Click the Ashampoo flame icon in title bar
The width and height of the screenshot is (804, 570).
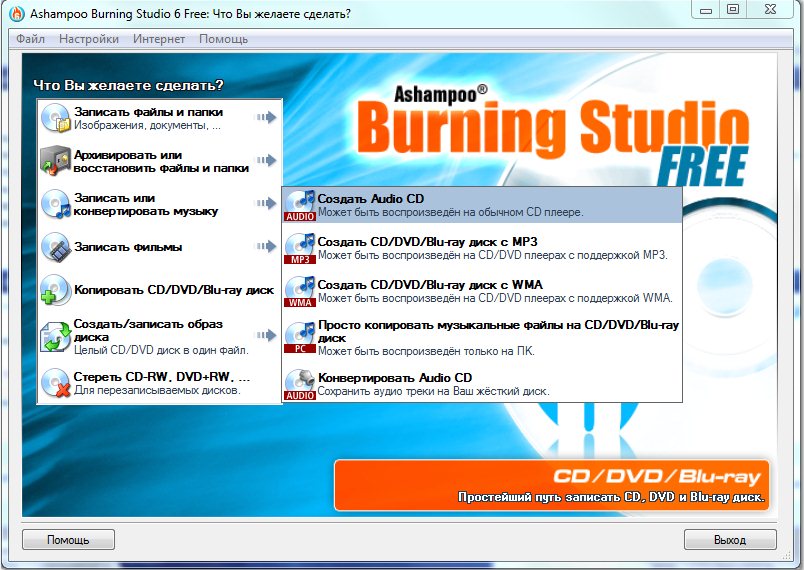17,13
